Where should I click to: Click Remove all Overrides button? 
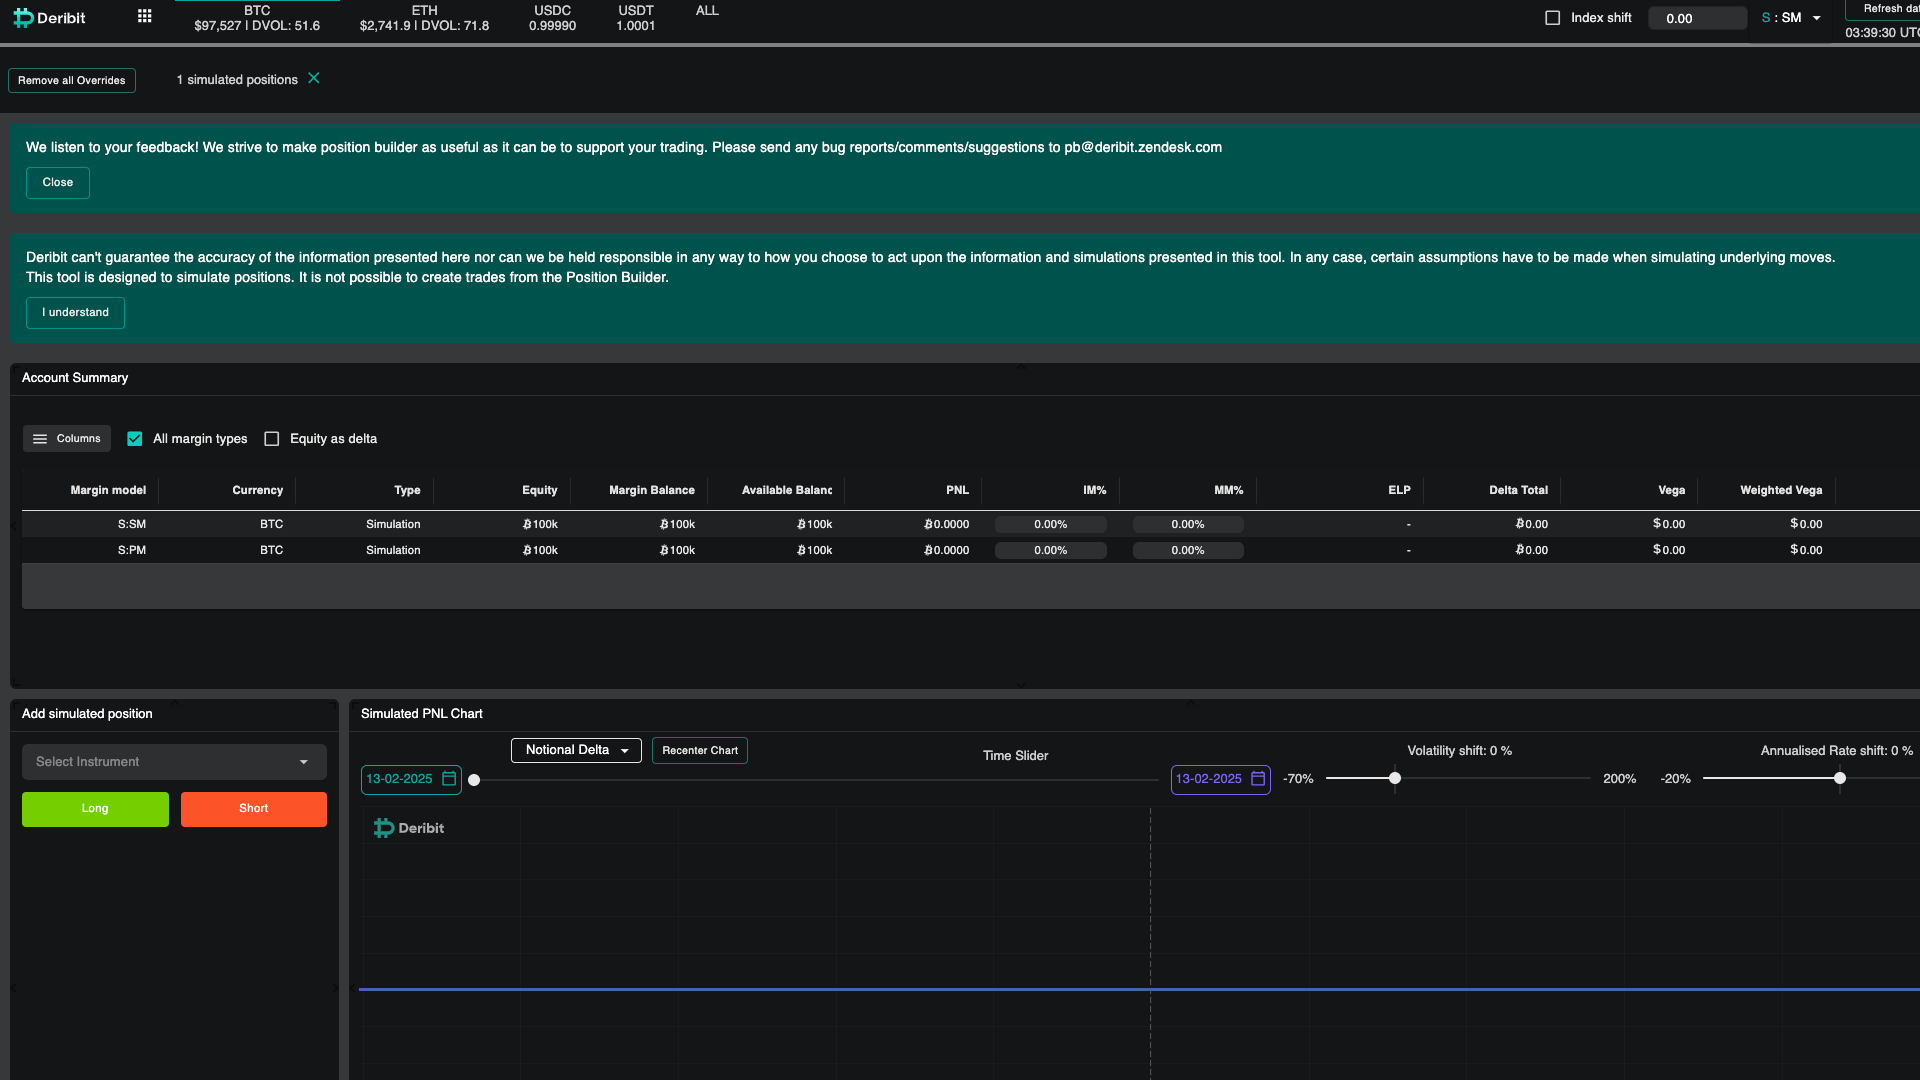coord(72,80)
